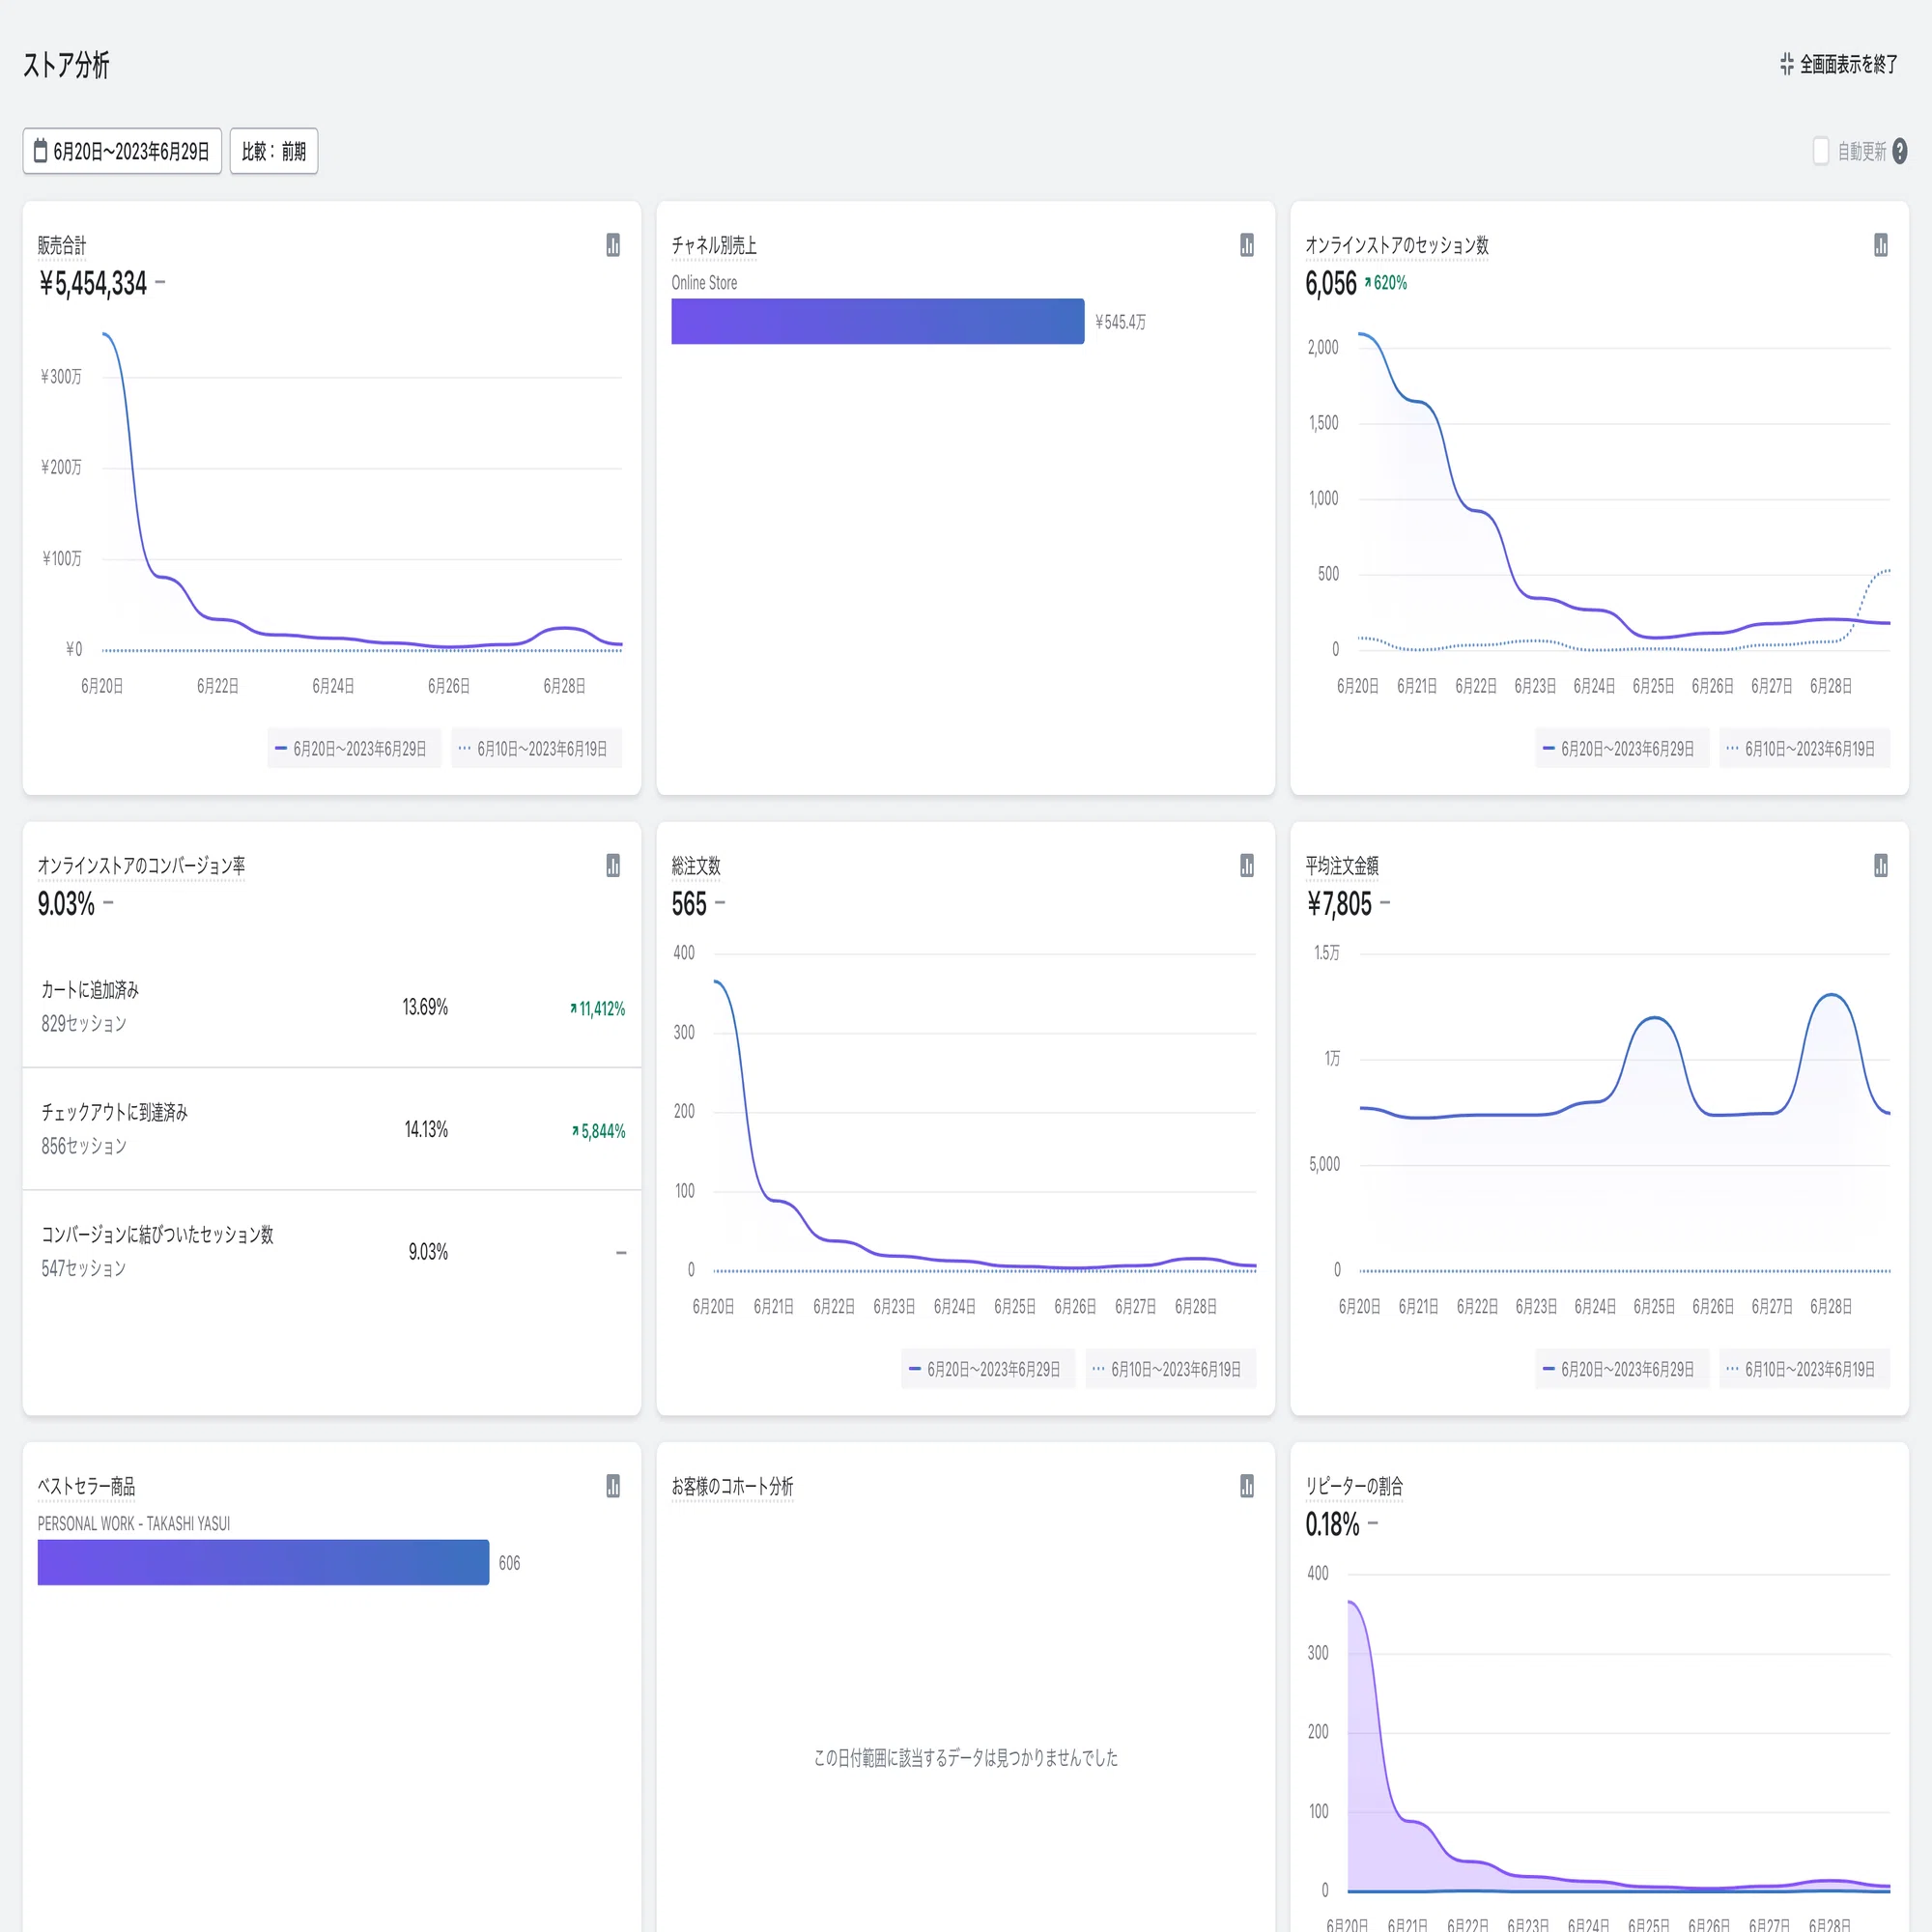The height and width of the screenshot is (1932, 1932).
Task: Open the date range picker 6月20日〜2023年6月29日
Action: (x=122, y=151)
